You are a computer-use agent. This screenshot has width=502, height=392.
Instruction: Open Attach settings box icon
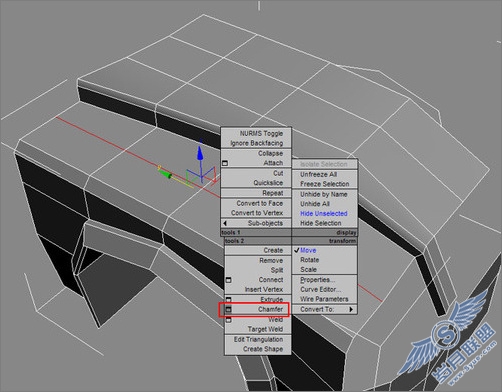225,163
